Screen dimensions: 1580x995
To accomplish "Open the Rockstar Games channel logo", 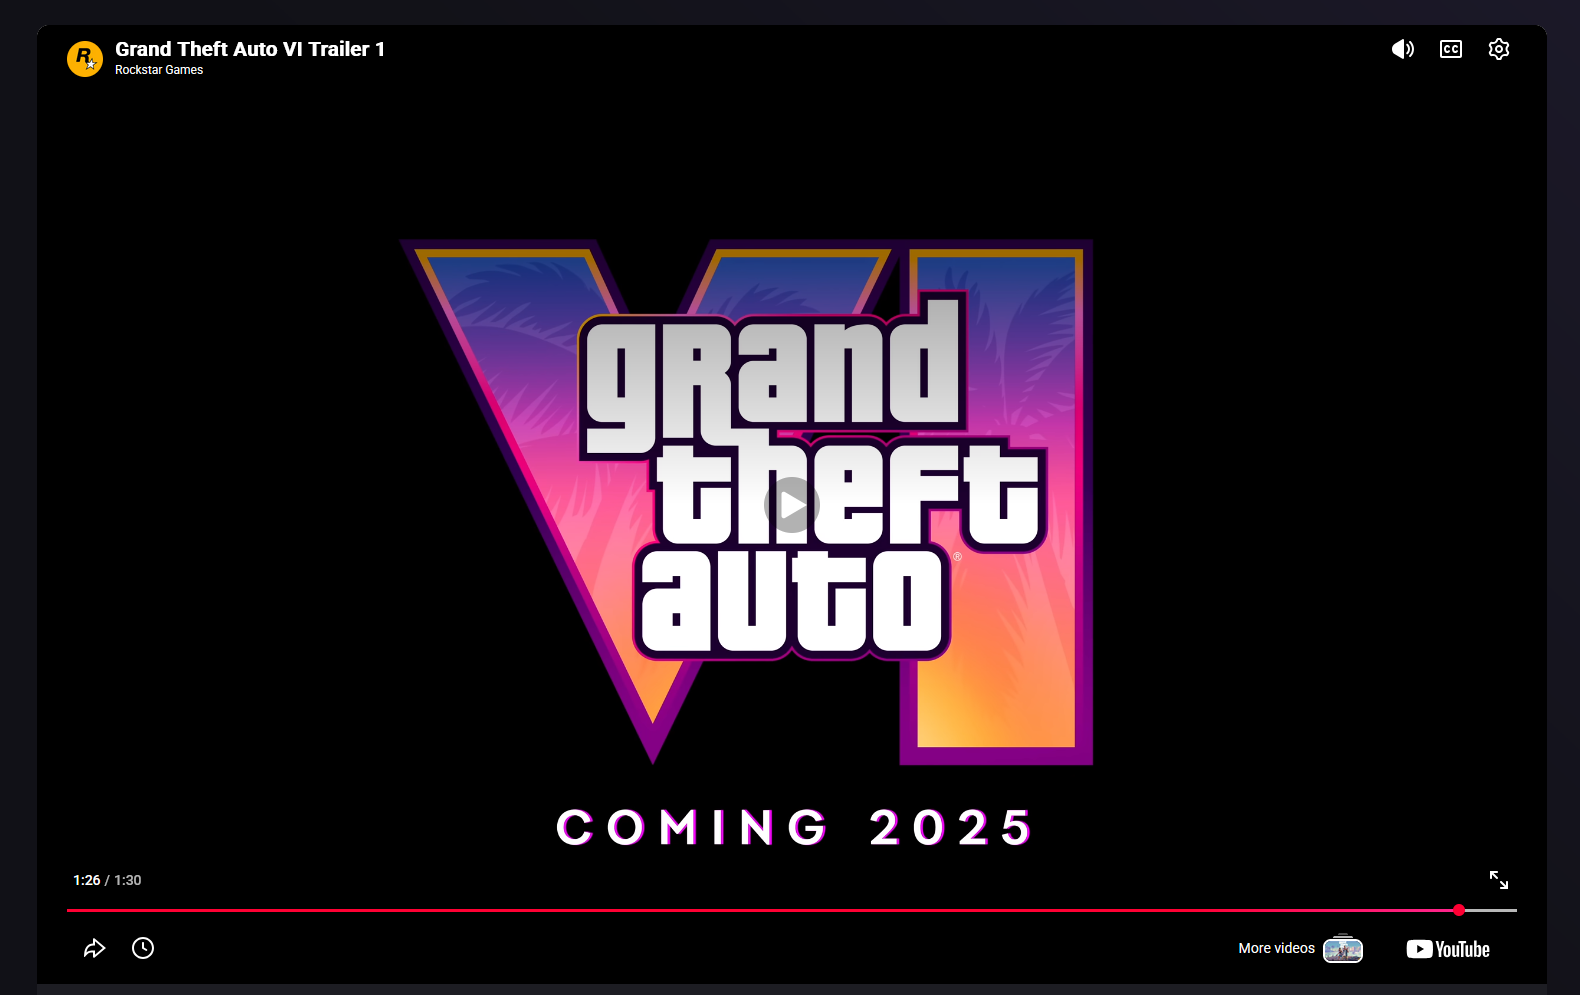I will click(85, 58).
